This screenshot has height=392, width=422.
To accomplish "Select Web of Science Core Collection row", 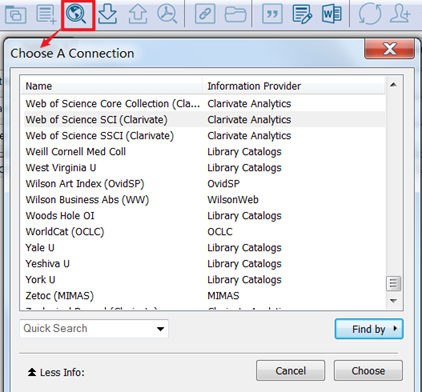I will point(204,104).
